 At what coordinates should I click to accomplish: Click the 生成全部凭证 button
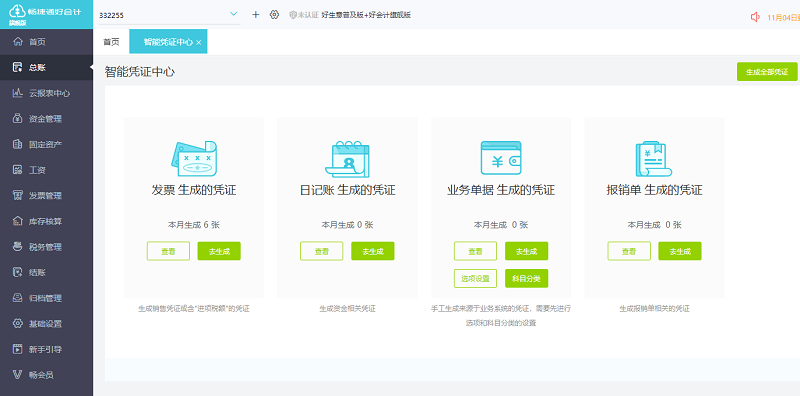tap(767, 72)
